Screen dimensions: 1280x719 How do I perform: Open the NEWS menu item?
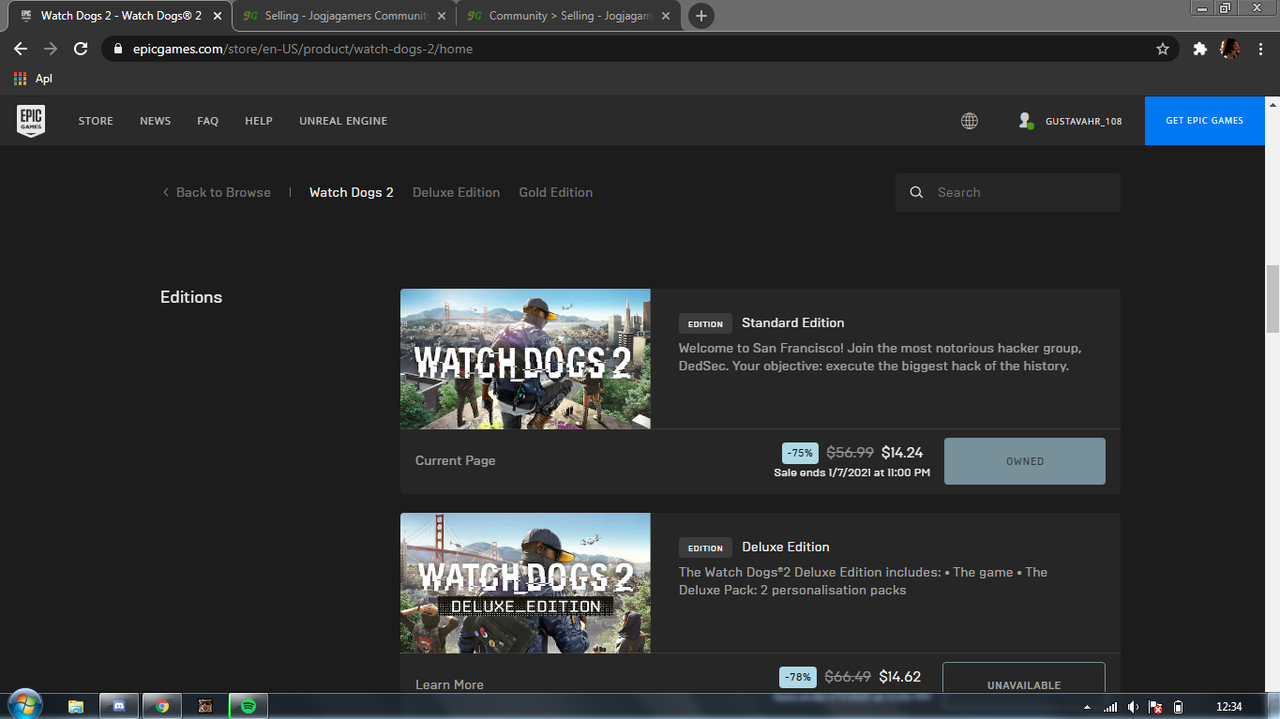point(155,121)
